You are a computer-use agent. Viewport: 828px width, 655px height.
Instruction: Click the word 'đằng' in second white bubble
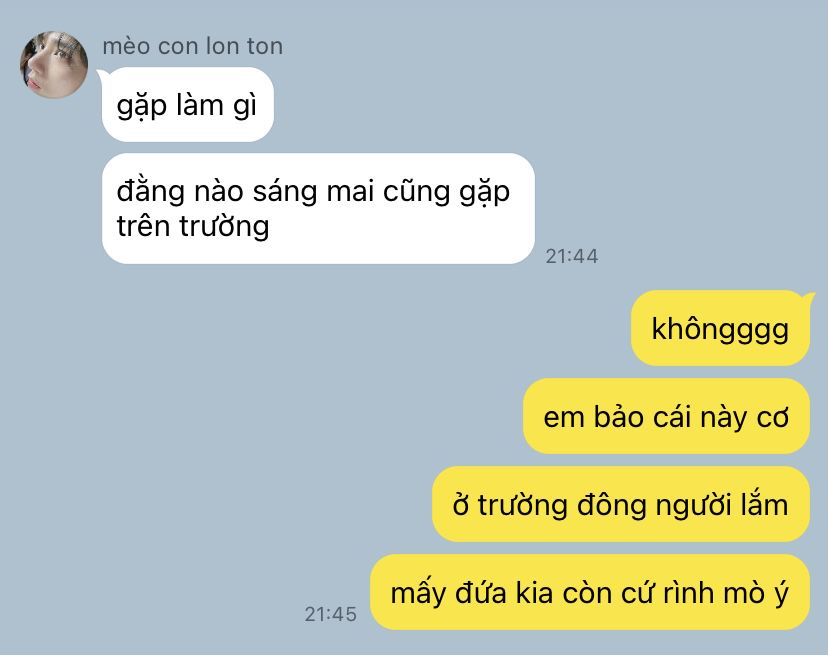pyautogui.click(x=151, y=191)
